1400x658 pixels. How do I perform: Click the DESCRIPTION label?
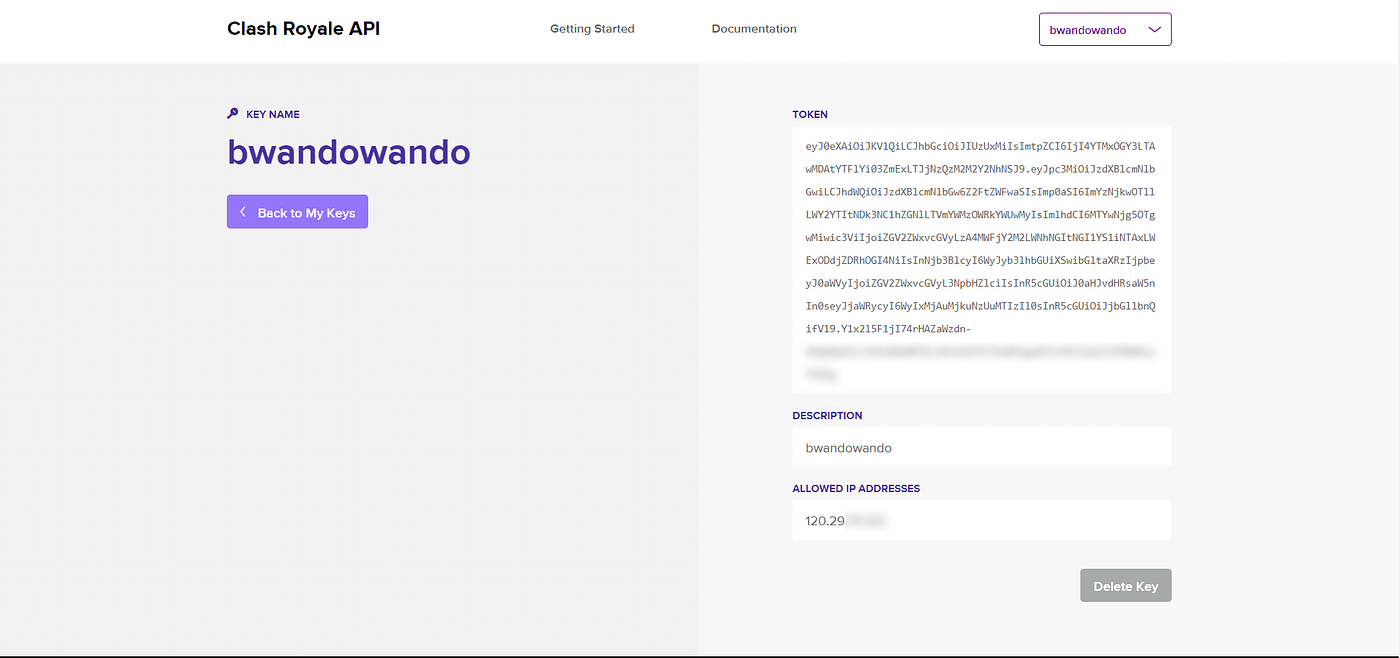[827, 415]
